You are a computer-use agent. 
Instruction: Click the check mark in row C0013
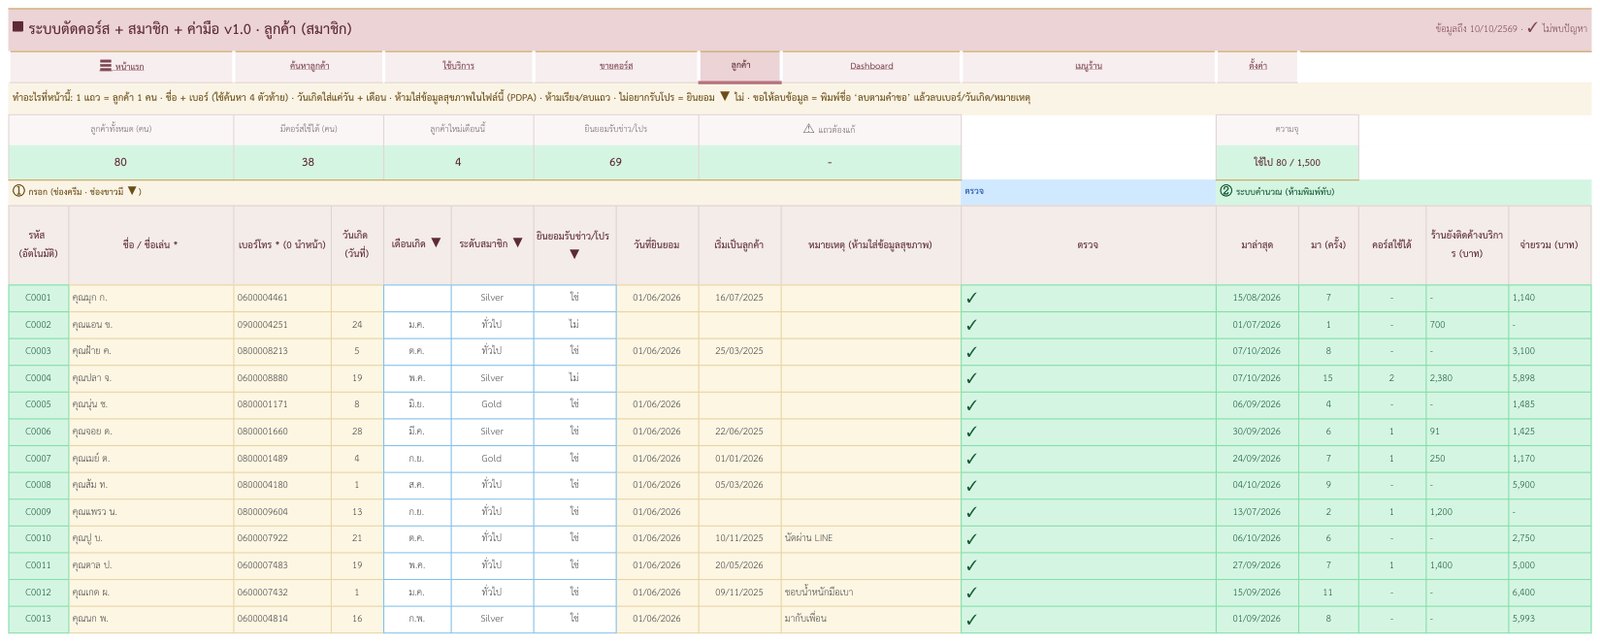972,618
